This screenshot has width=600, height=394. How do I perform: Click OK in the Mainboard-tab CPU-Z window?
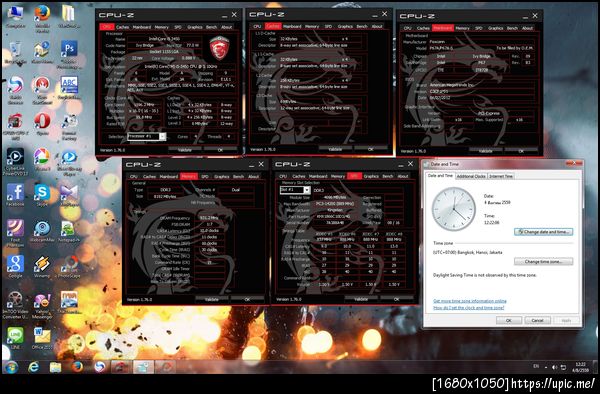521,151
